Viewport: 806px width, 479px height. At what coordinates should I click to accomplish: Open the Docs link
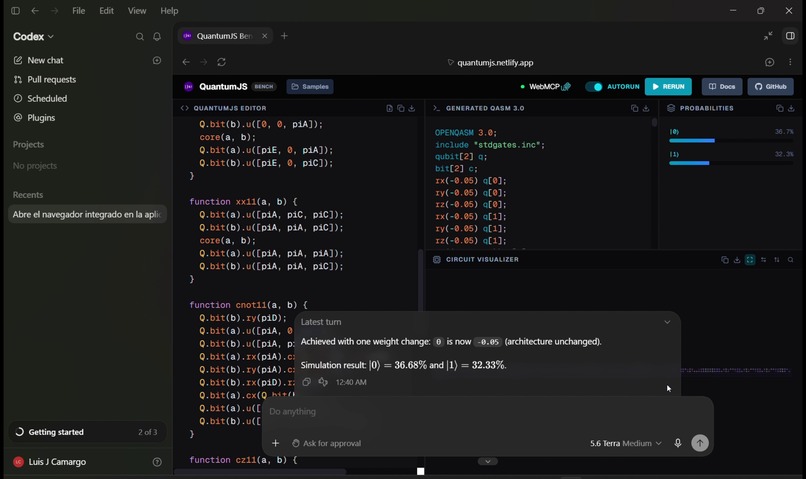click(x=722, y=87)
